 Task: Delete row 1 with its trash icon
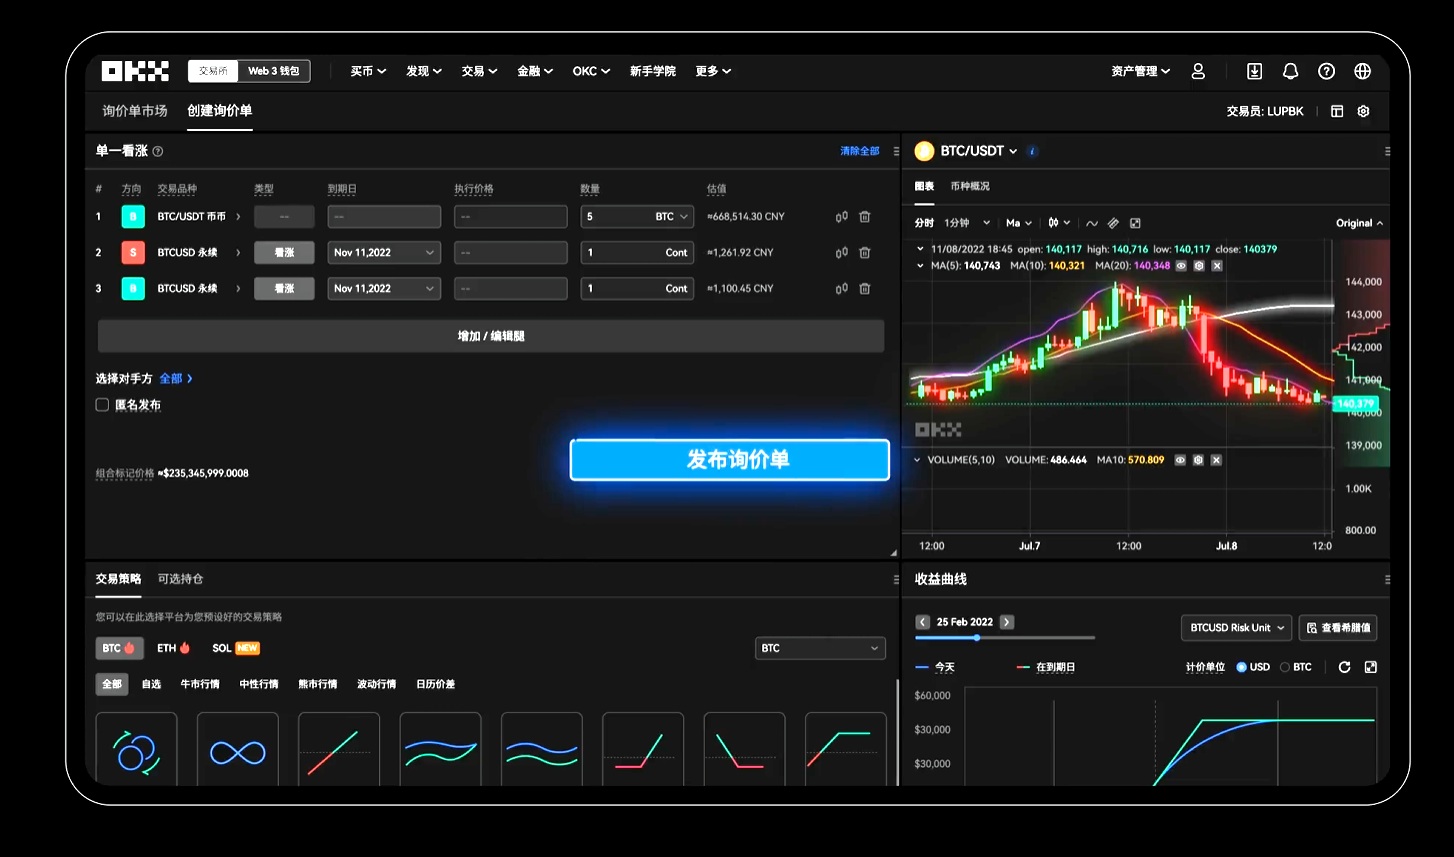pyautogui.click(x=865, y=216)
